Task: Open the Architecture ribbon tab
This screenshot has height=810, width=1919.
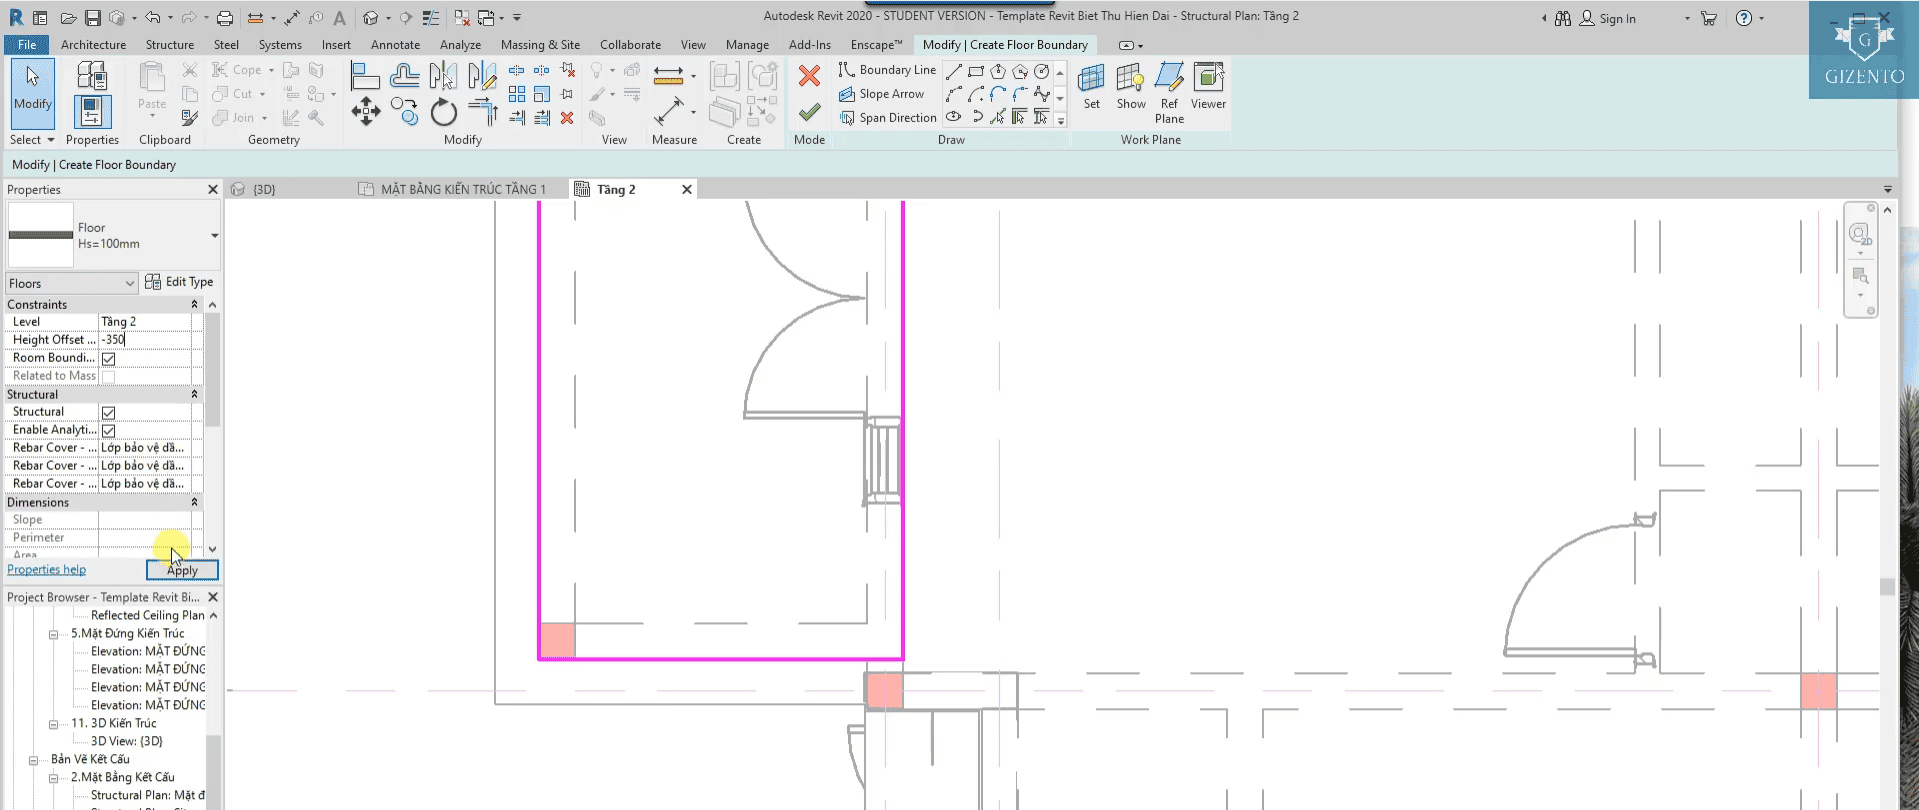Action: [93, 45]
